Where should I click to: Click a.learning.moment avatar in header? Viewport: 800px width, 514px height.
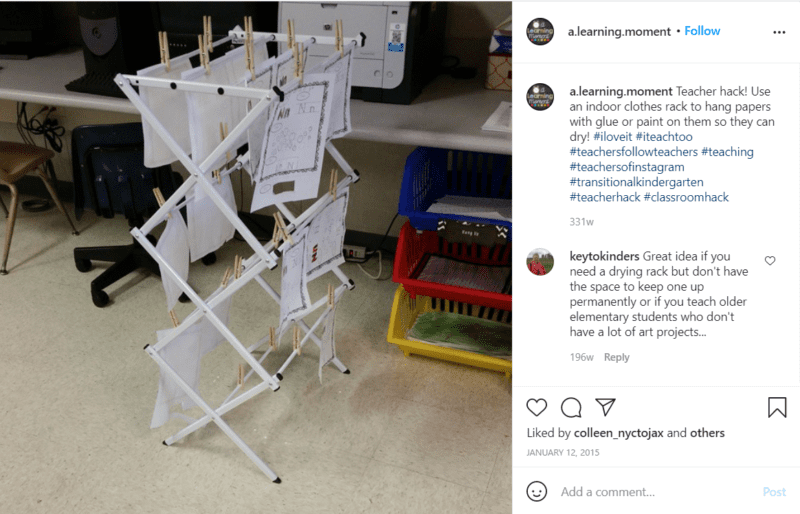540,32
